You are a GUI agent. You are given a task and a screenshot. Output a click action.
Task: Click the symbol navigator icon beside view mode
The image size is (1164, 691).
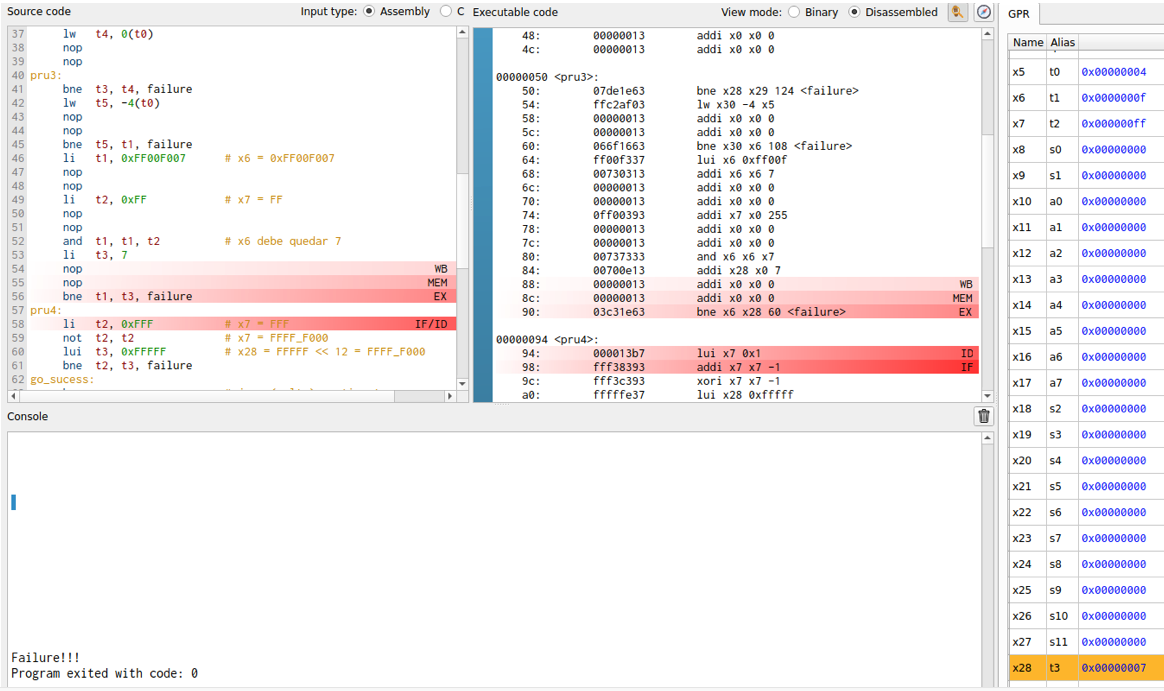958,12
